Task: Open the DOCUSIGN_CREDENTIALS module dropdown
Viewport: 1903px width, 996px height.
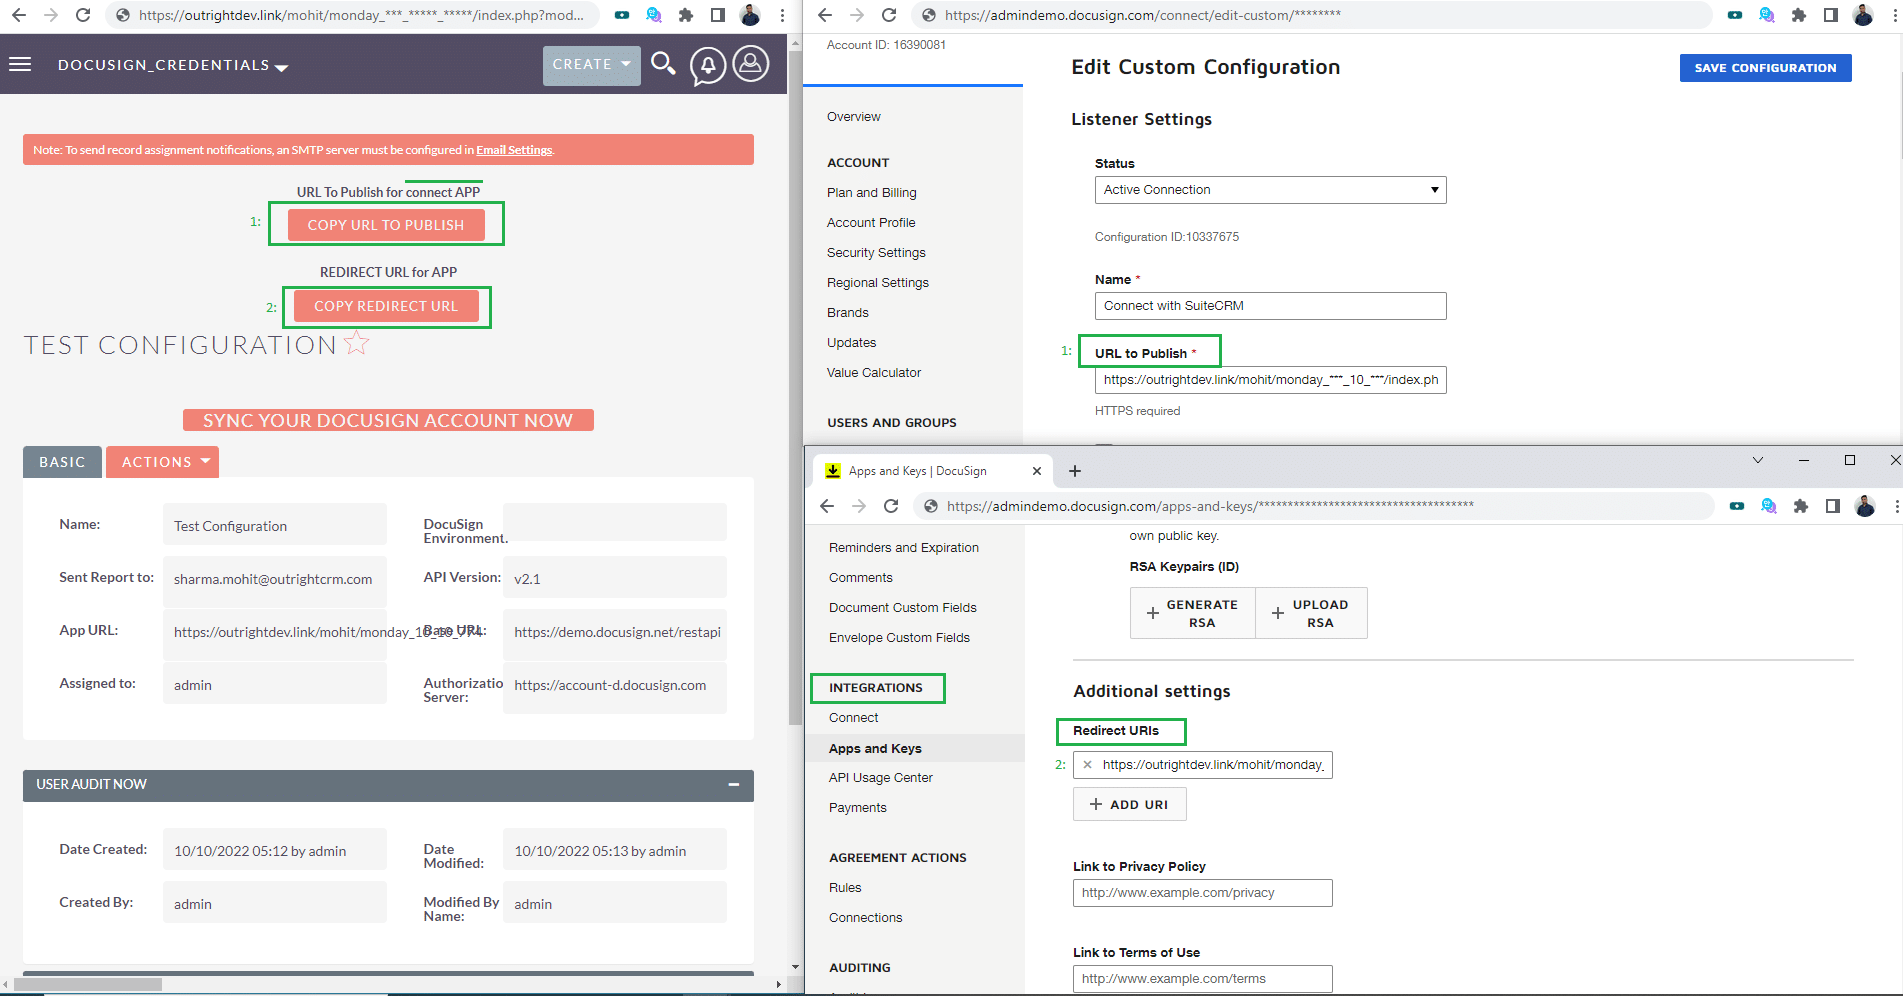Action: tap(173, 65)
